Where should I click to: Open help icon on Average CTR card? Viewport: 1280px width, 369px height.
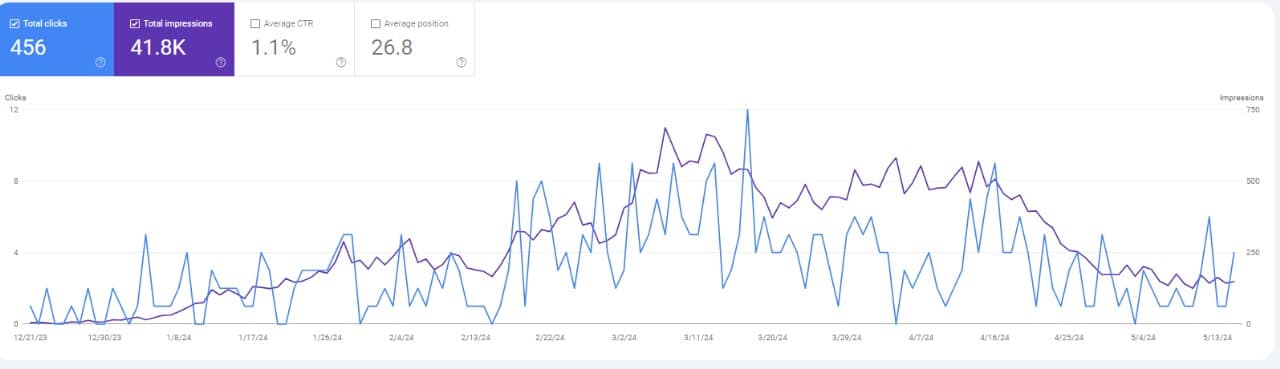(x=341, y=62)
